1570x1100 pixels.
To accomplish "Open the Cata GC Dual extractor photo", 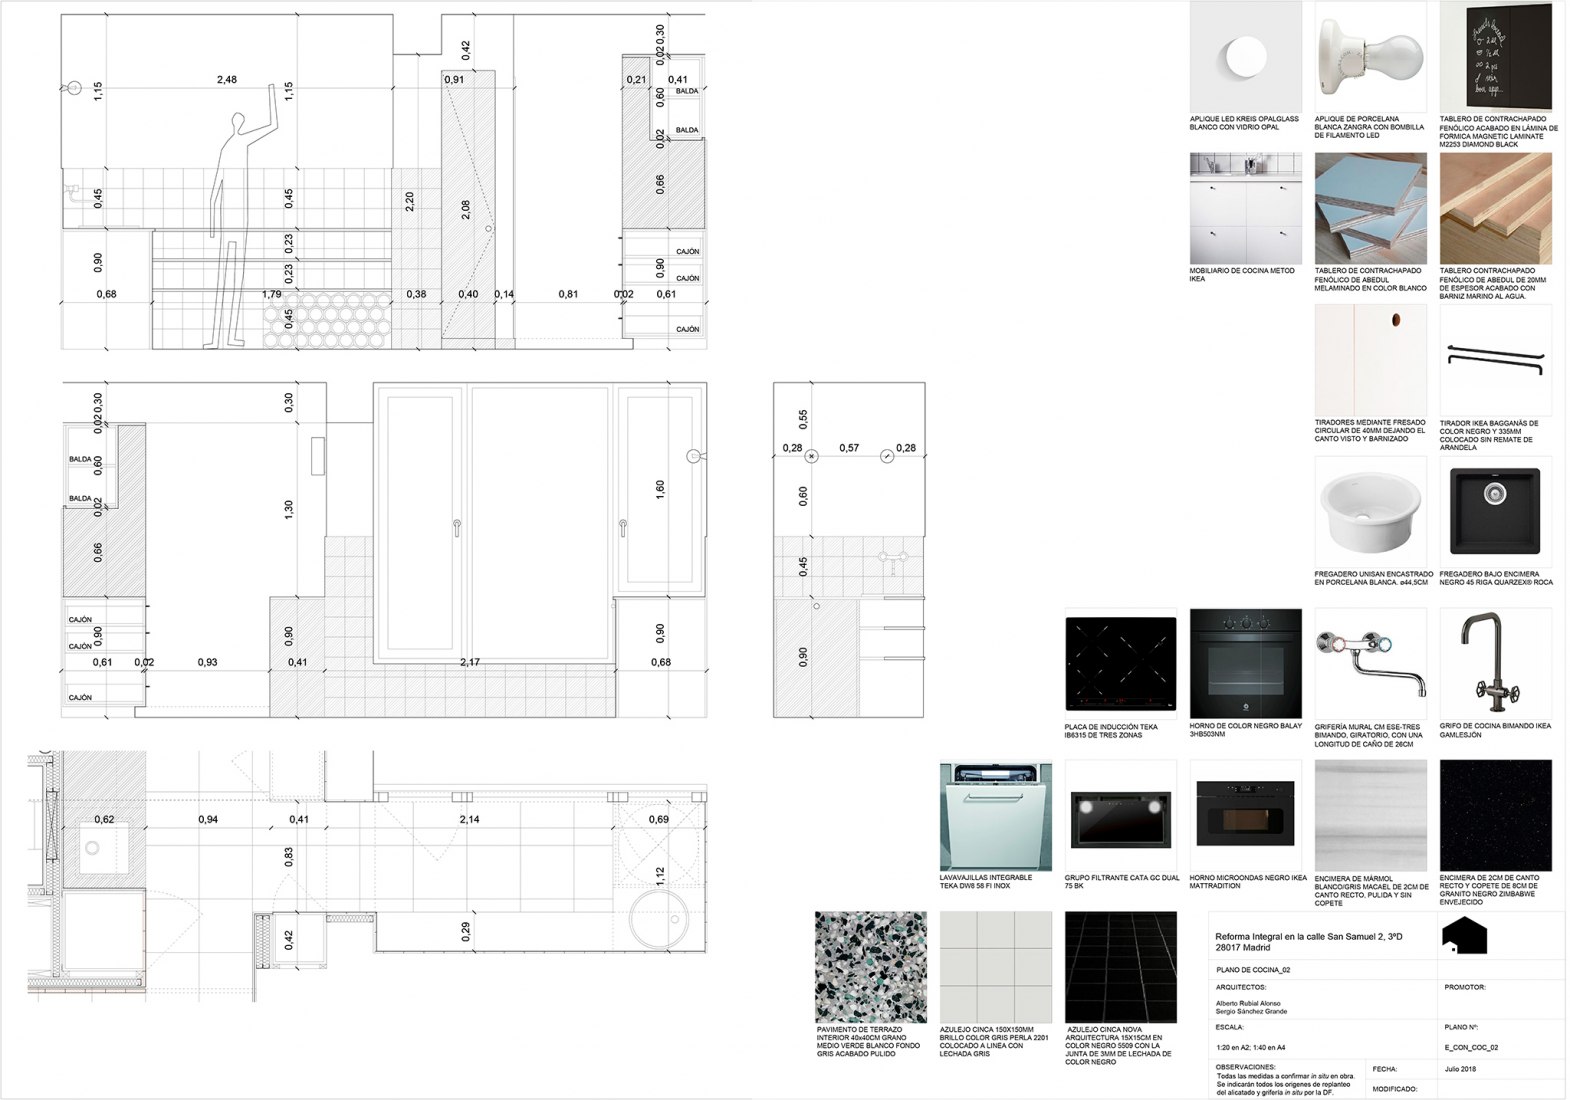I will [x=1121, y=816].
